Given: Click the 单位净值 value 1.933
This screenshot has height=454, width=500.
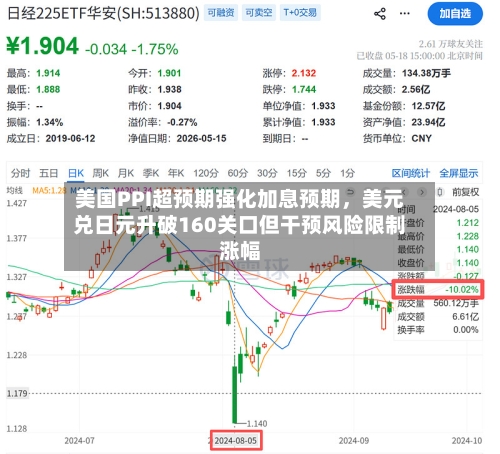Looking at the screenshot, I should click(x=323, y=106).
